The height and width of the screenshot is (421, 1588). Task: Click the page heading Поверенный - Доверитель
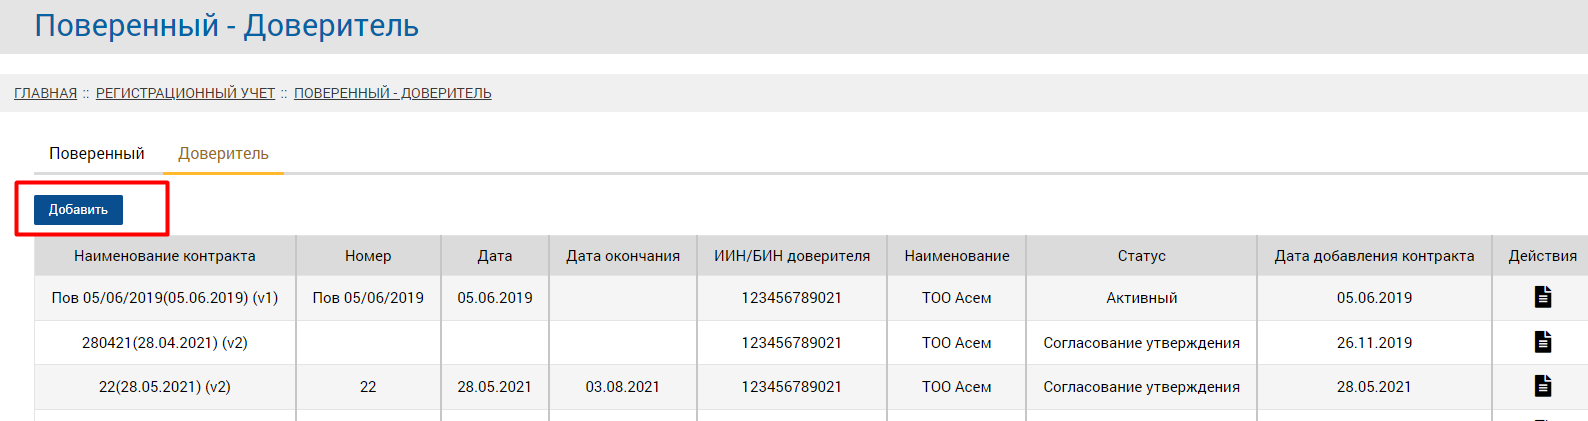pos(227,26)
